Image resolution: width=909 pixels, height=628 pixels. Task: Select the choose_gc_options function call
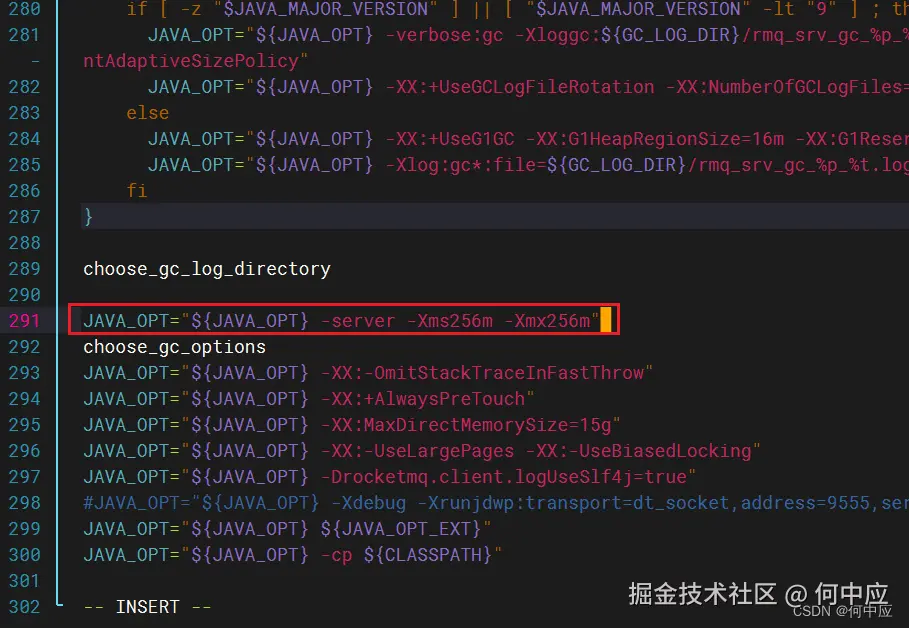coord(173,346)
